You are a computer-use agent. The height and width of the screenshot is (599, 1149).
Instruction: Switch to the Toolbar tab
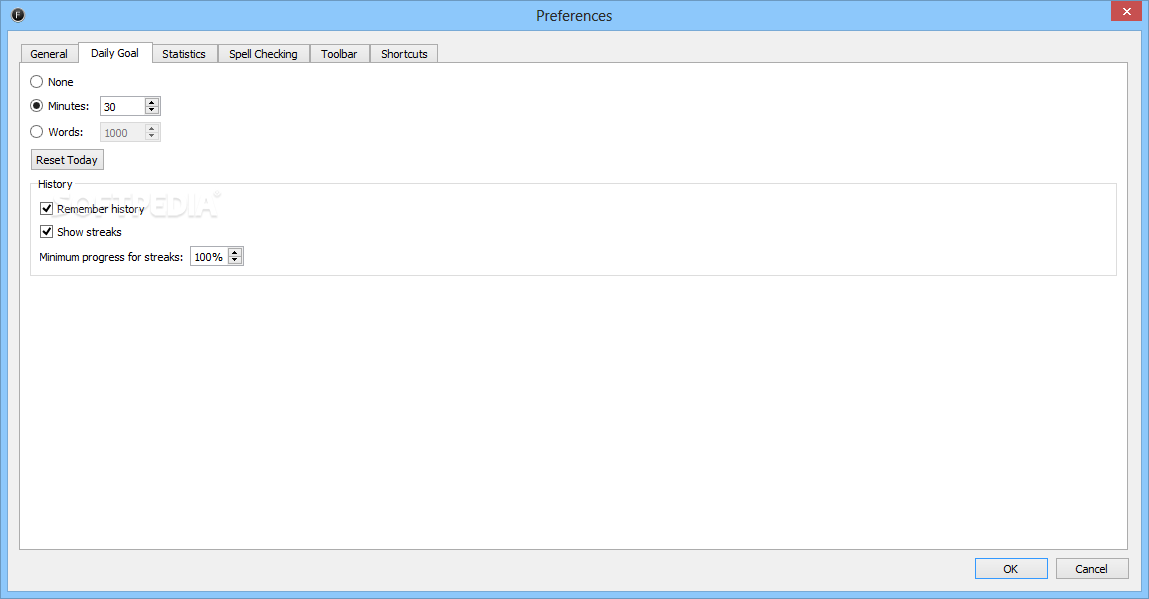click(339, 53)
